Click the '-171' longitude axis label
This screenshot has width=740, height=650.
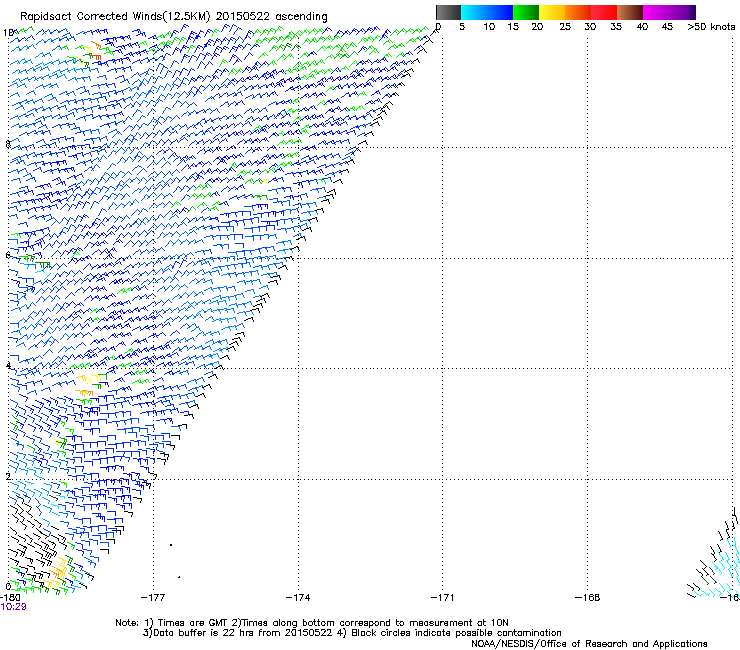point(442,598)
